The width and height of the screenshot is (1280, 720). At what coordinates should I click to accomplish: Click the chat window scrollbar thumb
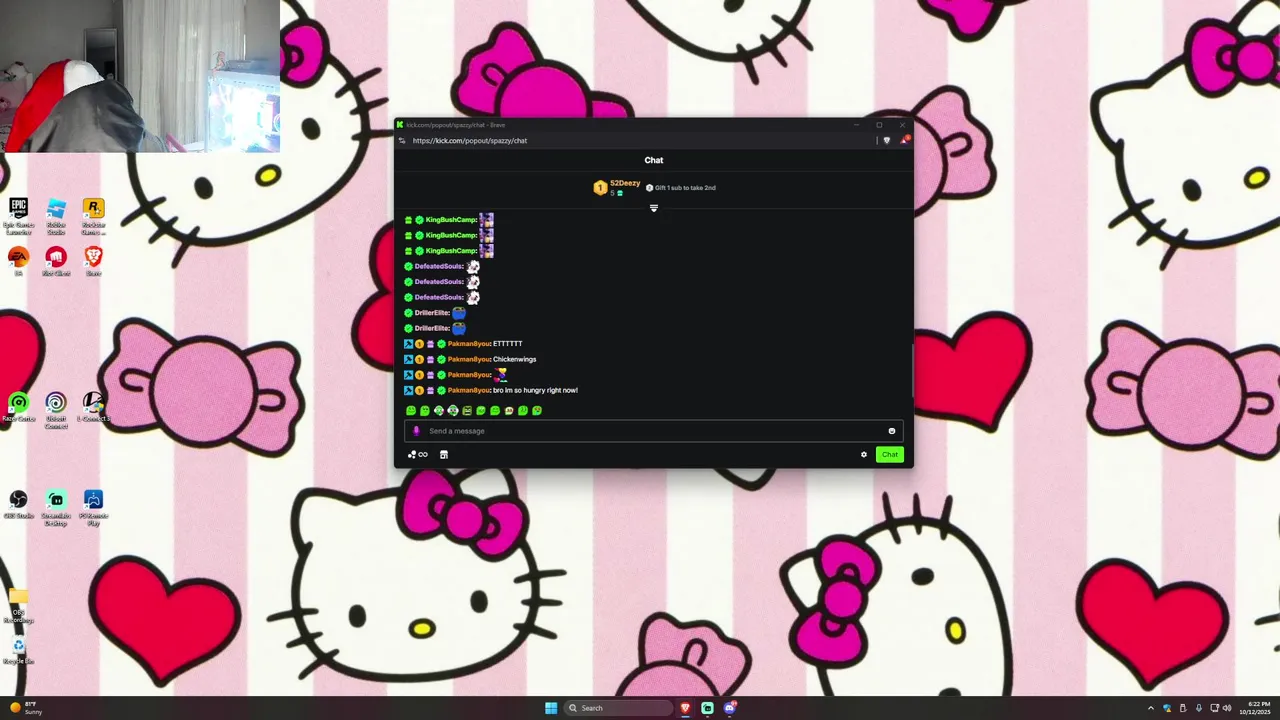(911, 371)
